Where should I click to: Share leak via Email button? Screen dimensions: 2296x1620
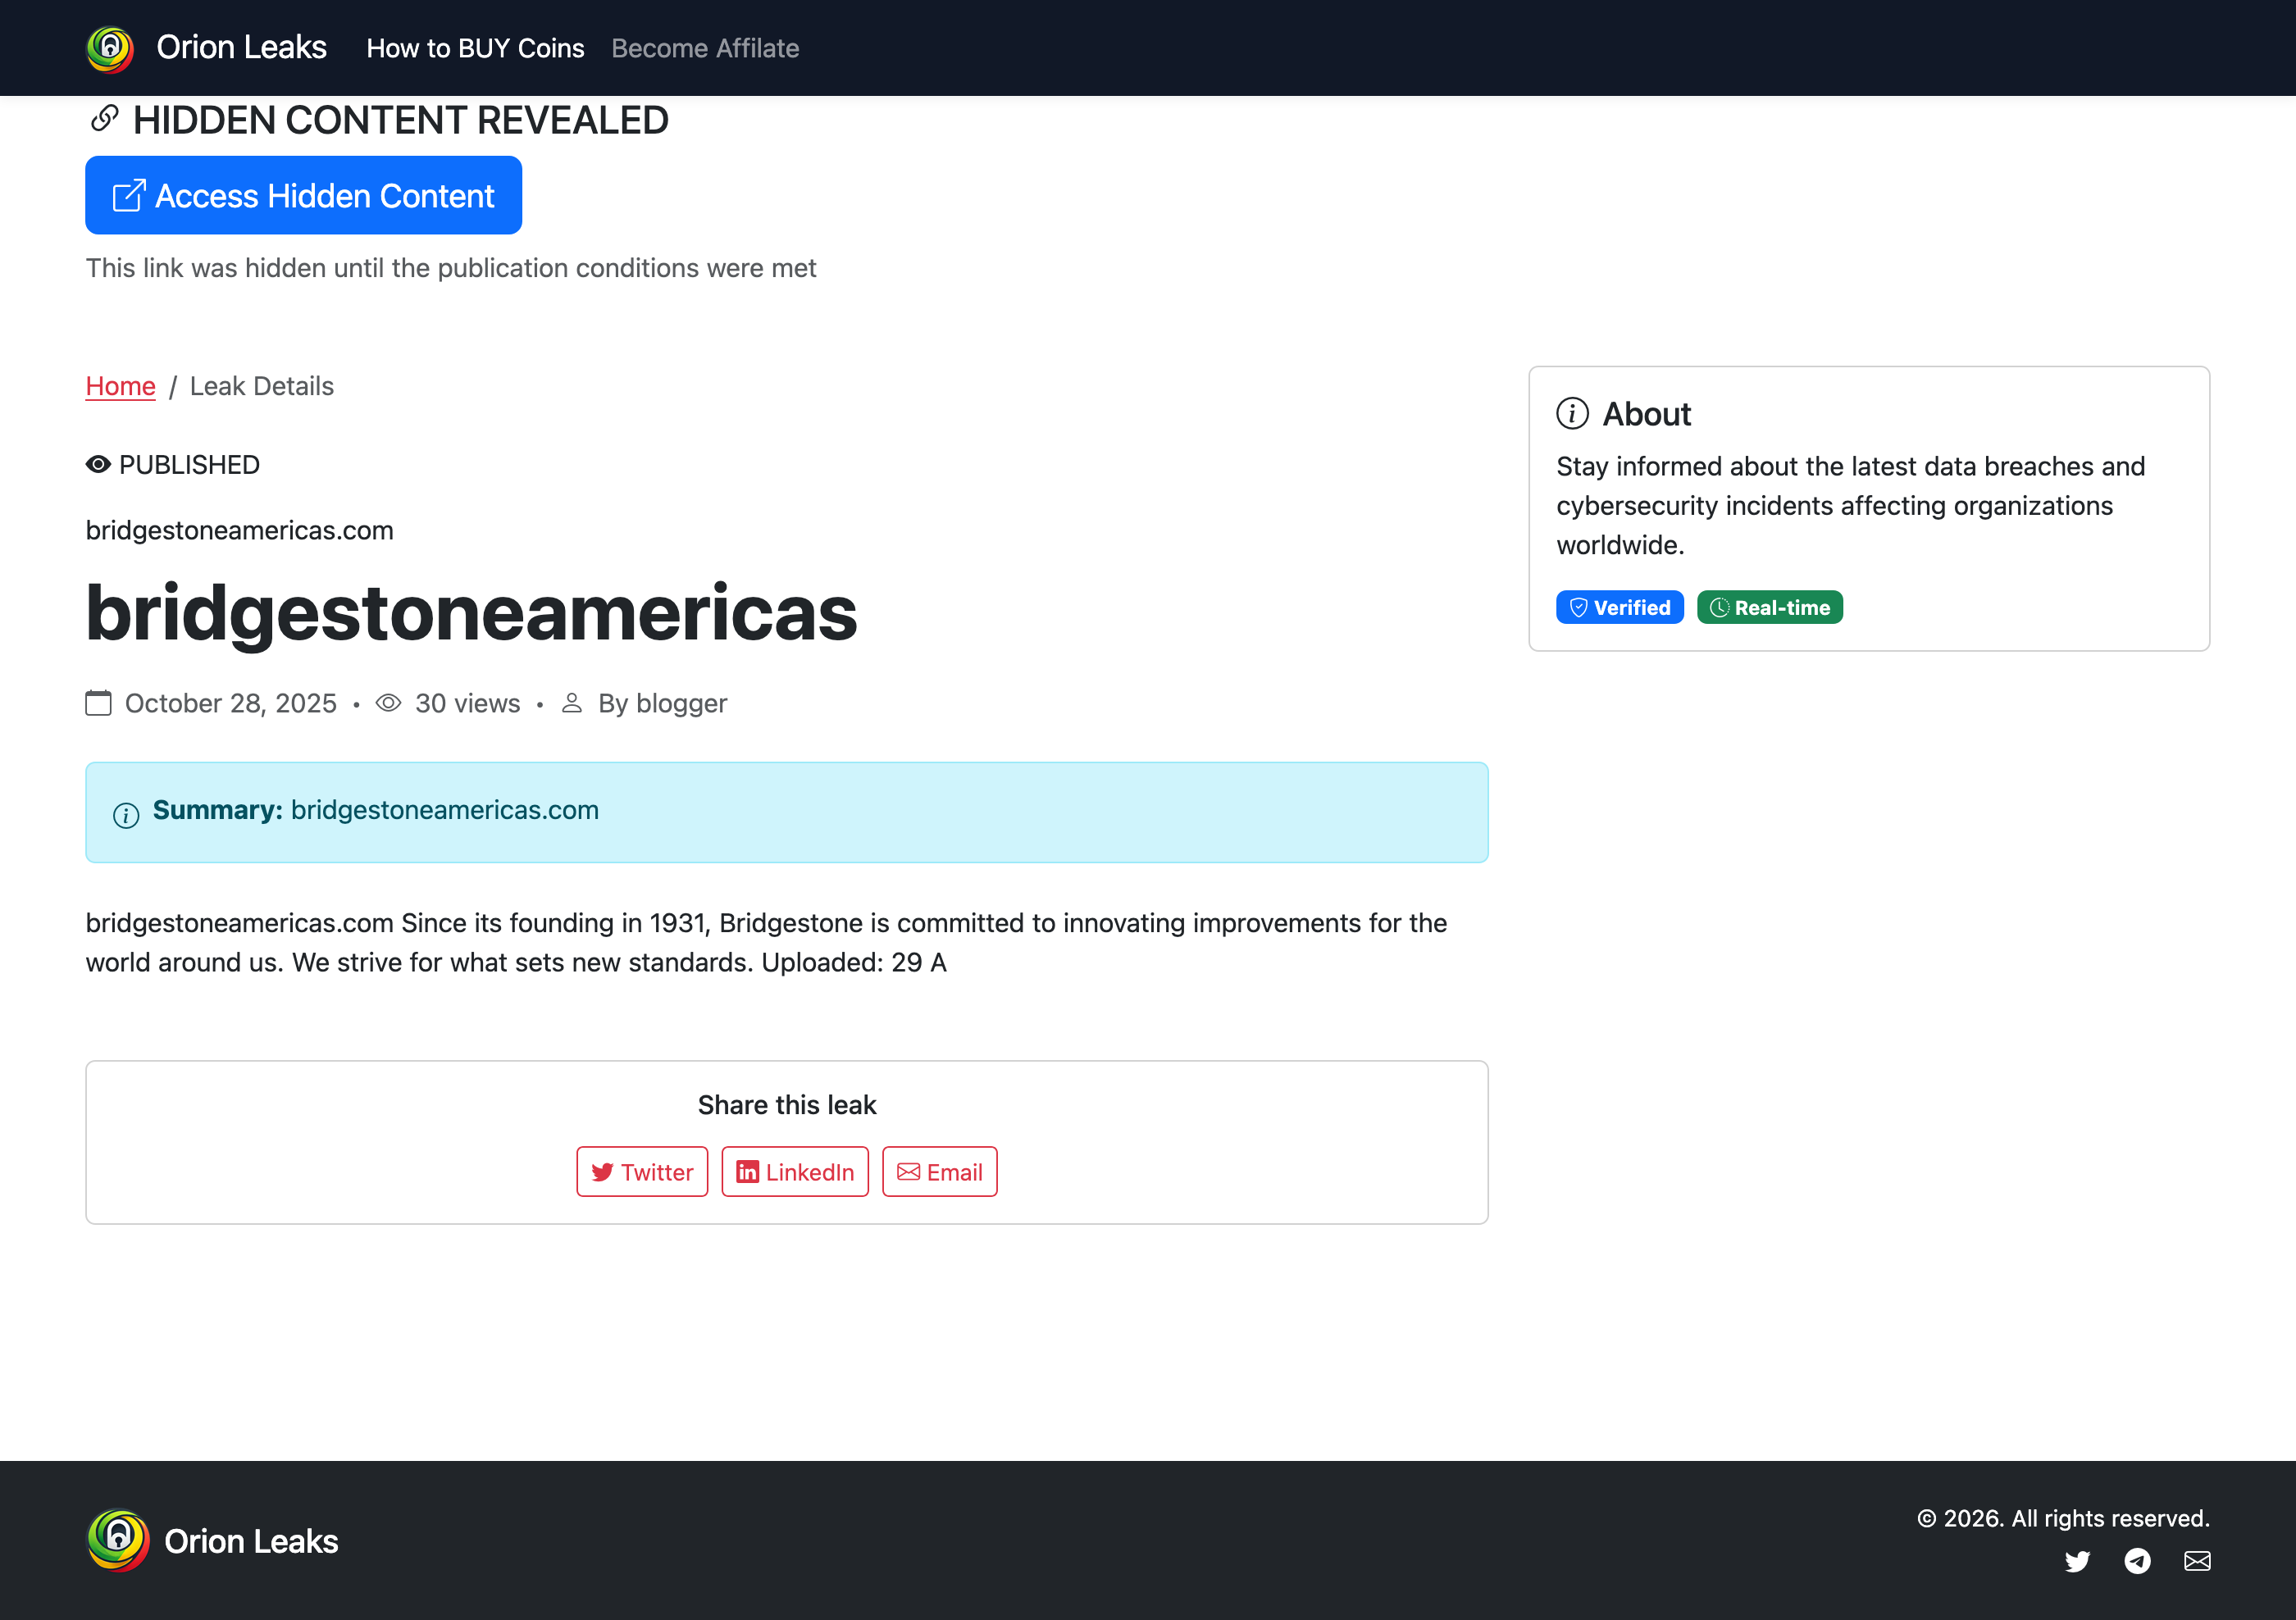(939, 1172)
